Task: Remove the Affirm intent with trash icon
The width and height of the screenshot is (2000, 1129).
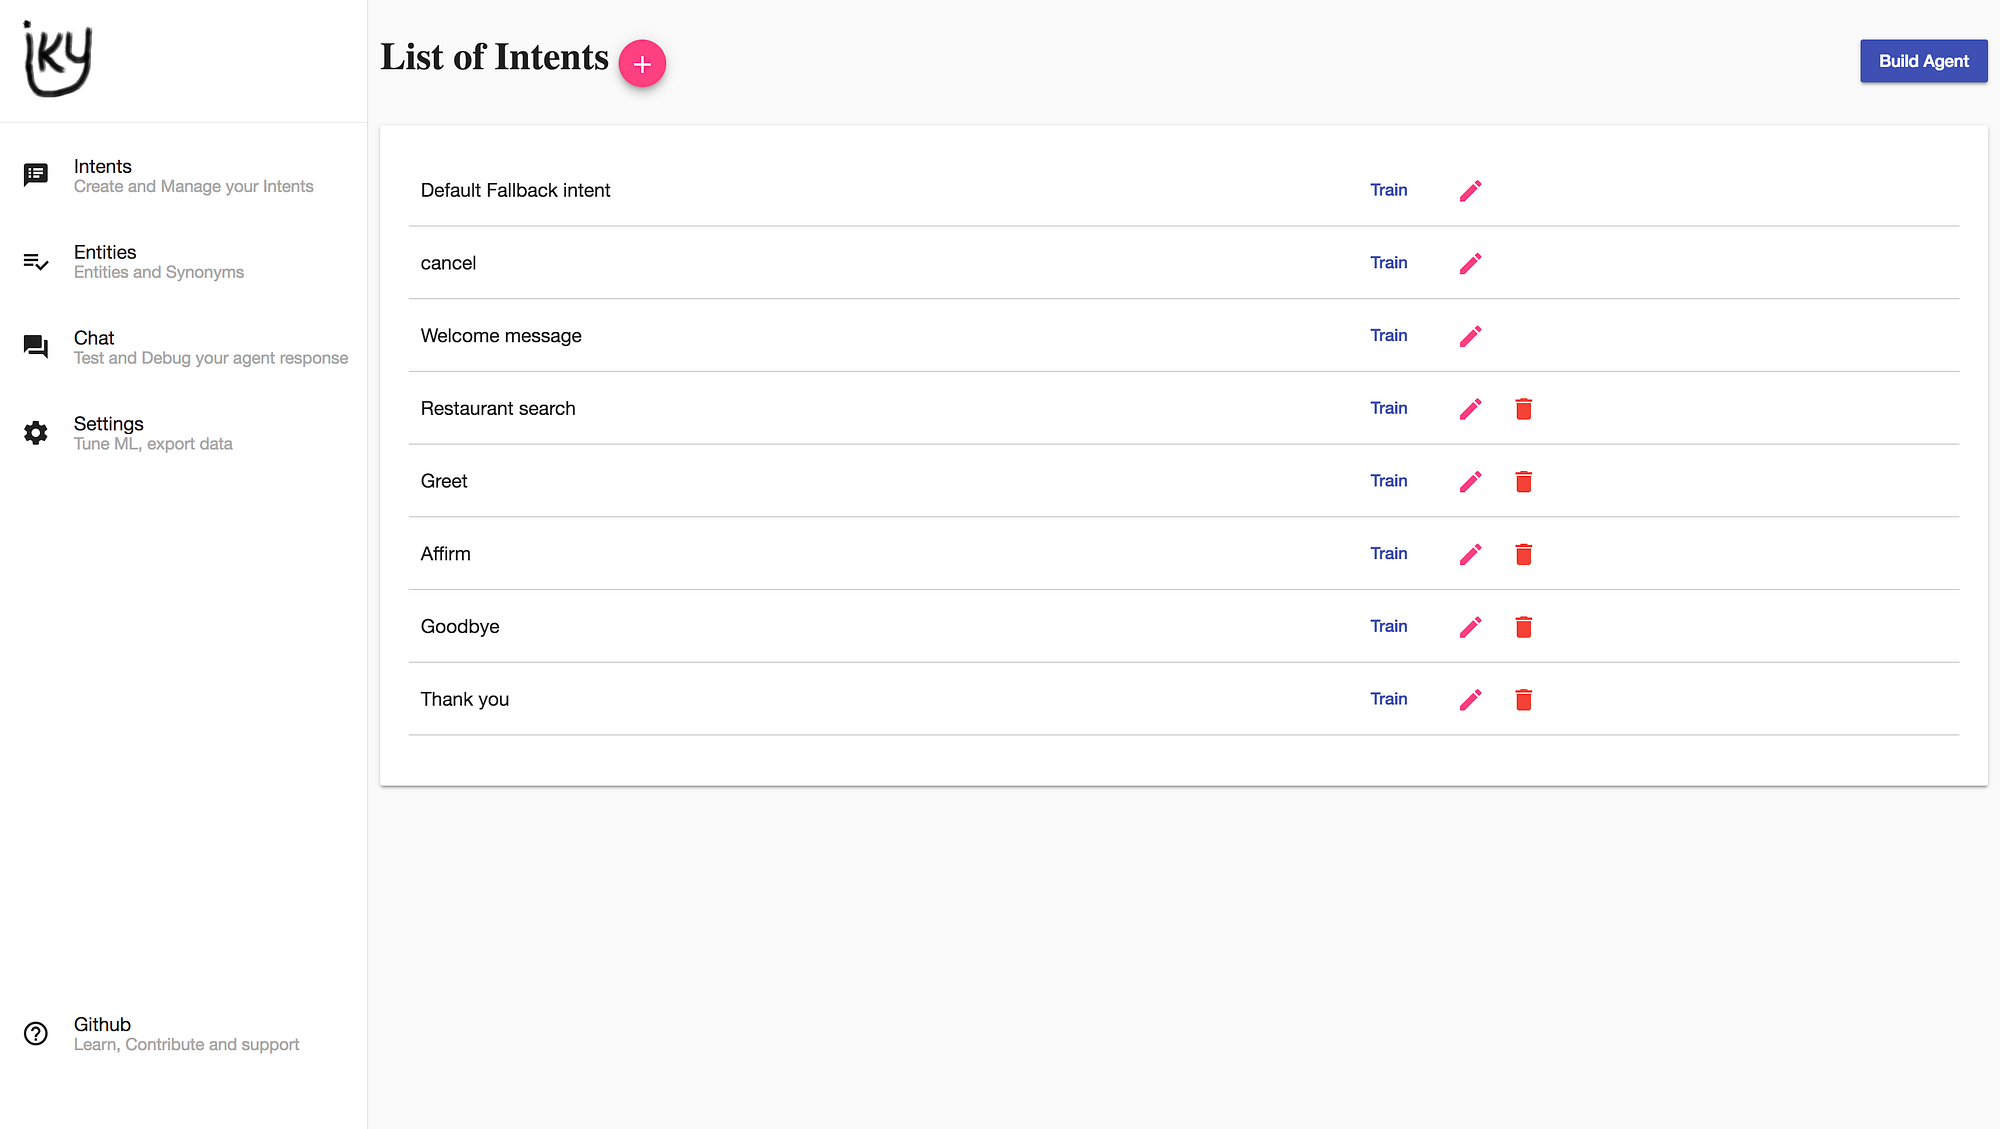Action: pyautogui.click(x=1523, y=554)
